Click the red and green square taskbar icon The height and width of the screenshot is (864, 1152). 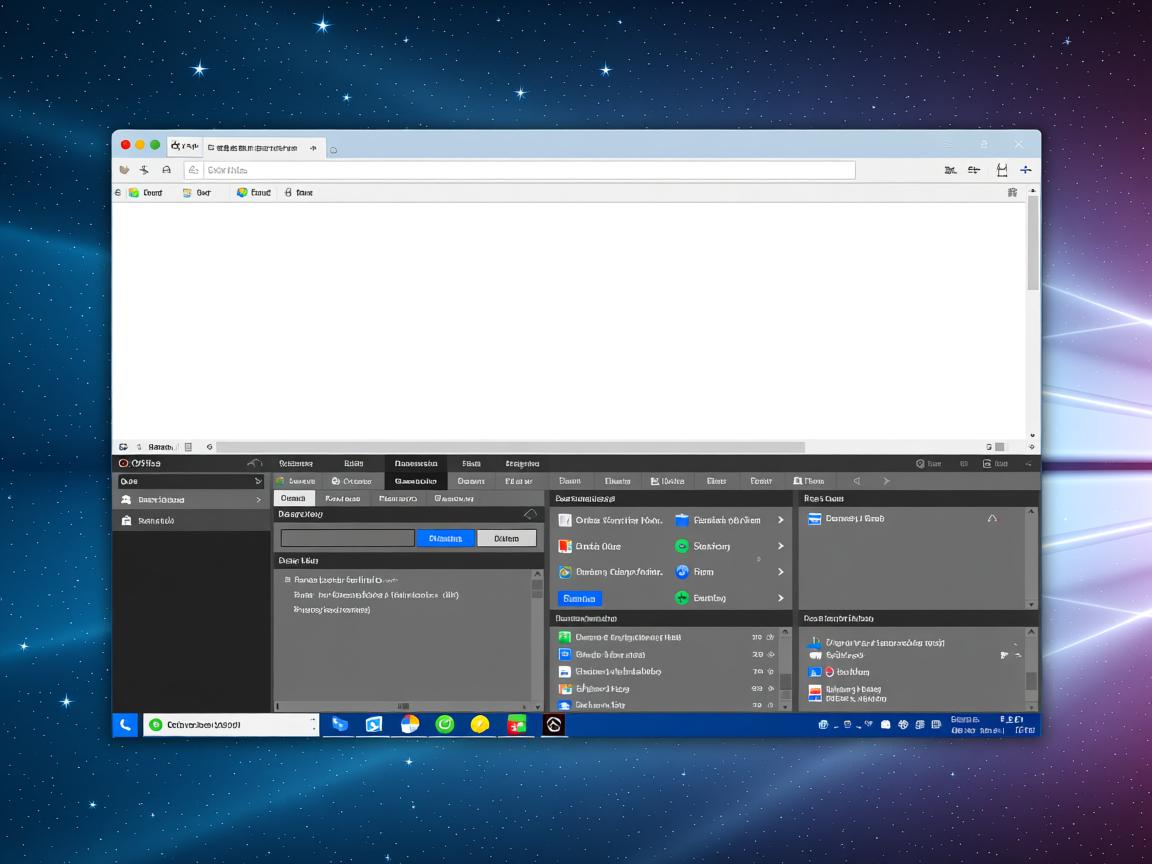pyautogui.click(x=516, y=725)
